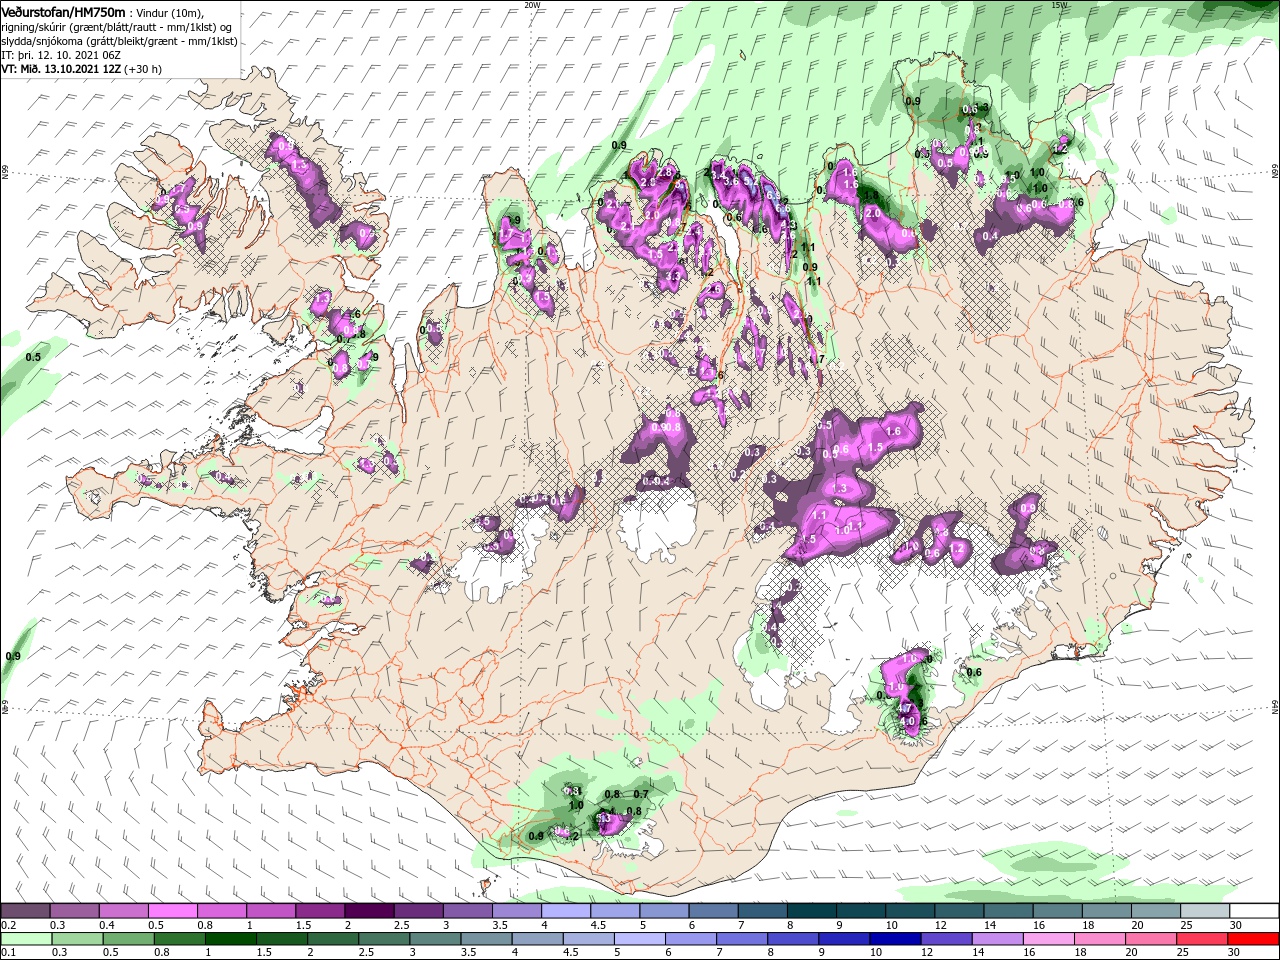Click the lower legend swatch between 2 and 2.5
1280x960 pixels.
pyautogui.click(x=333, y=939)
